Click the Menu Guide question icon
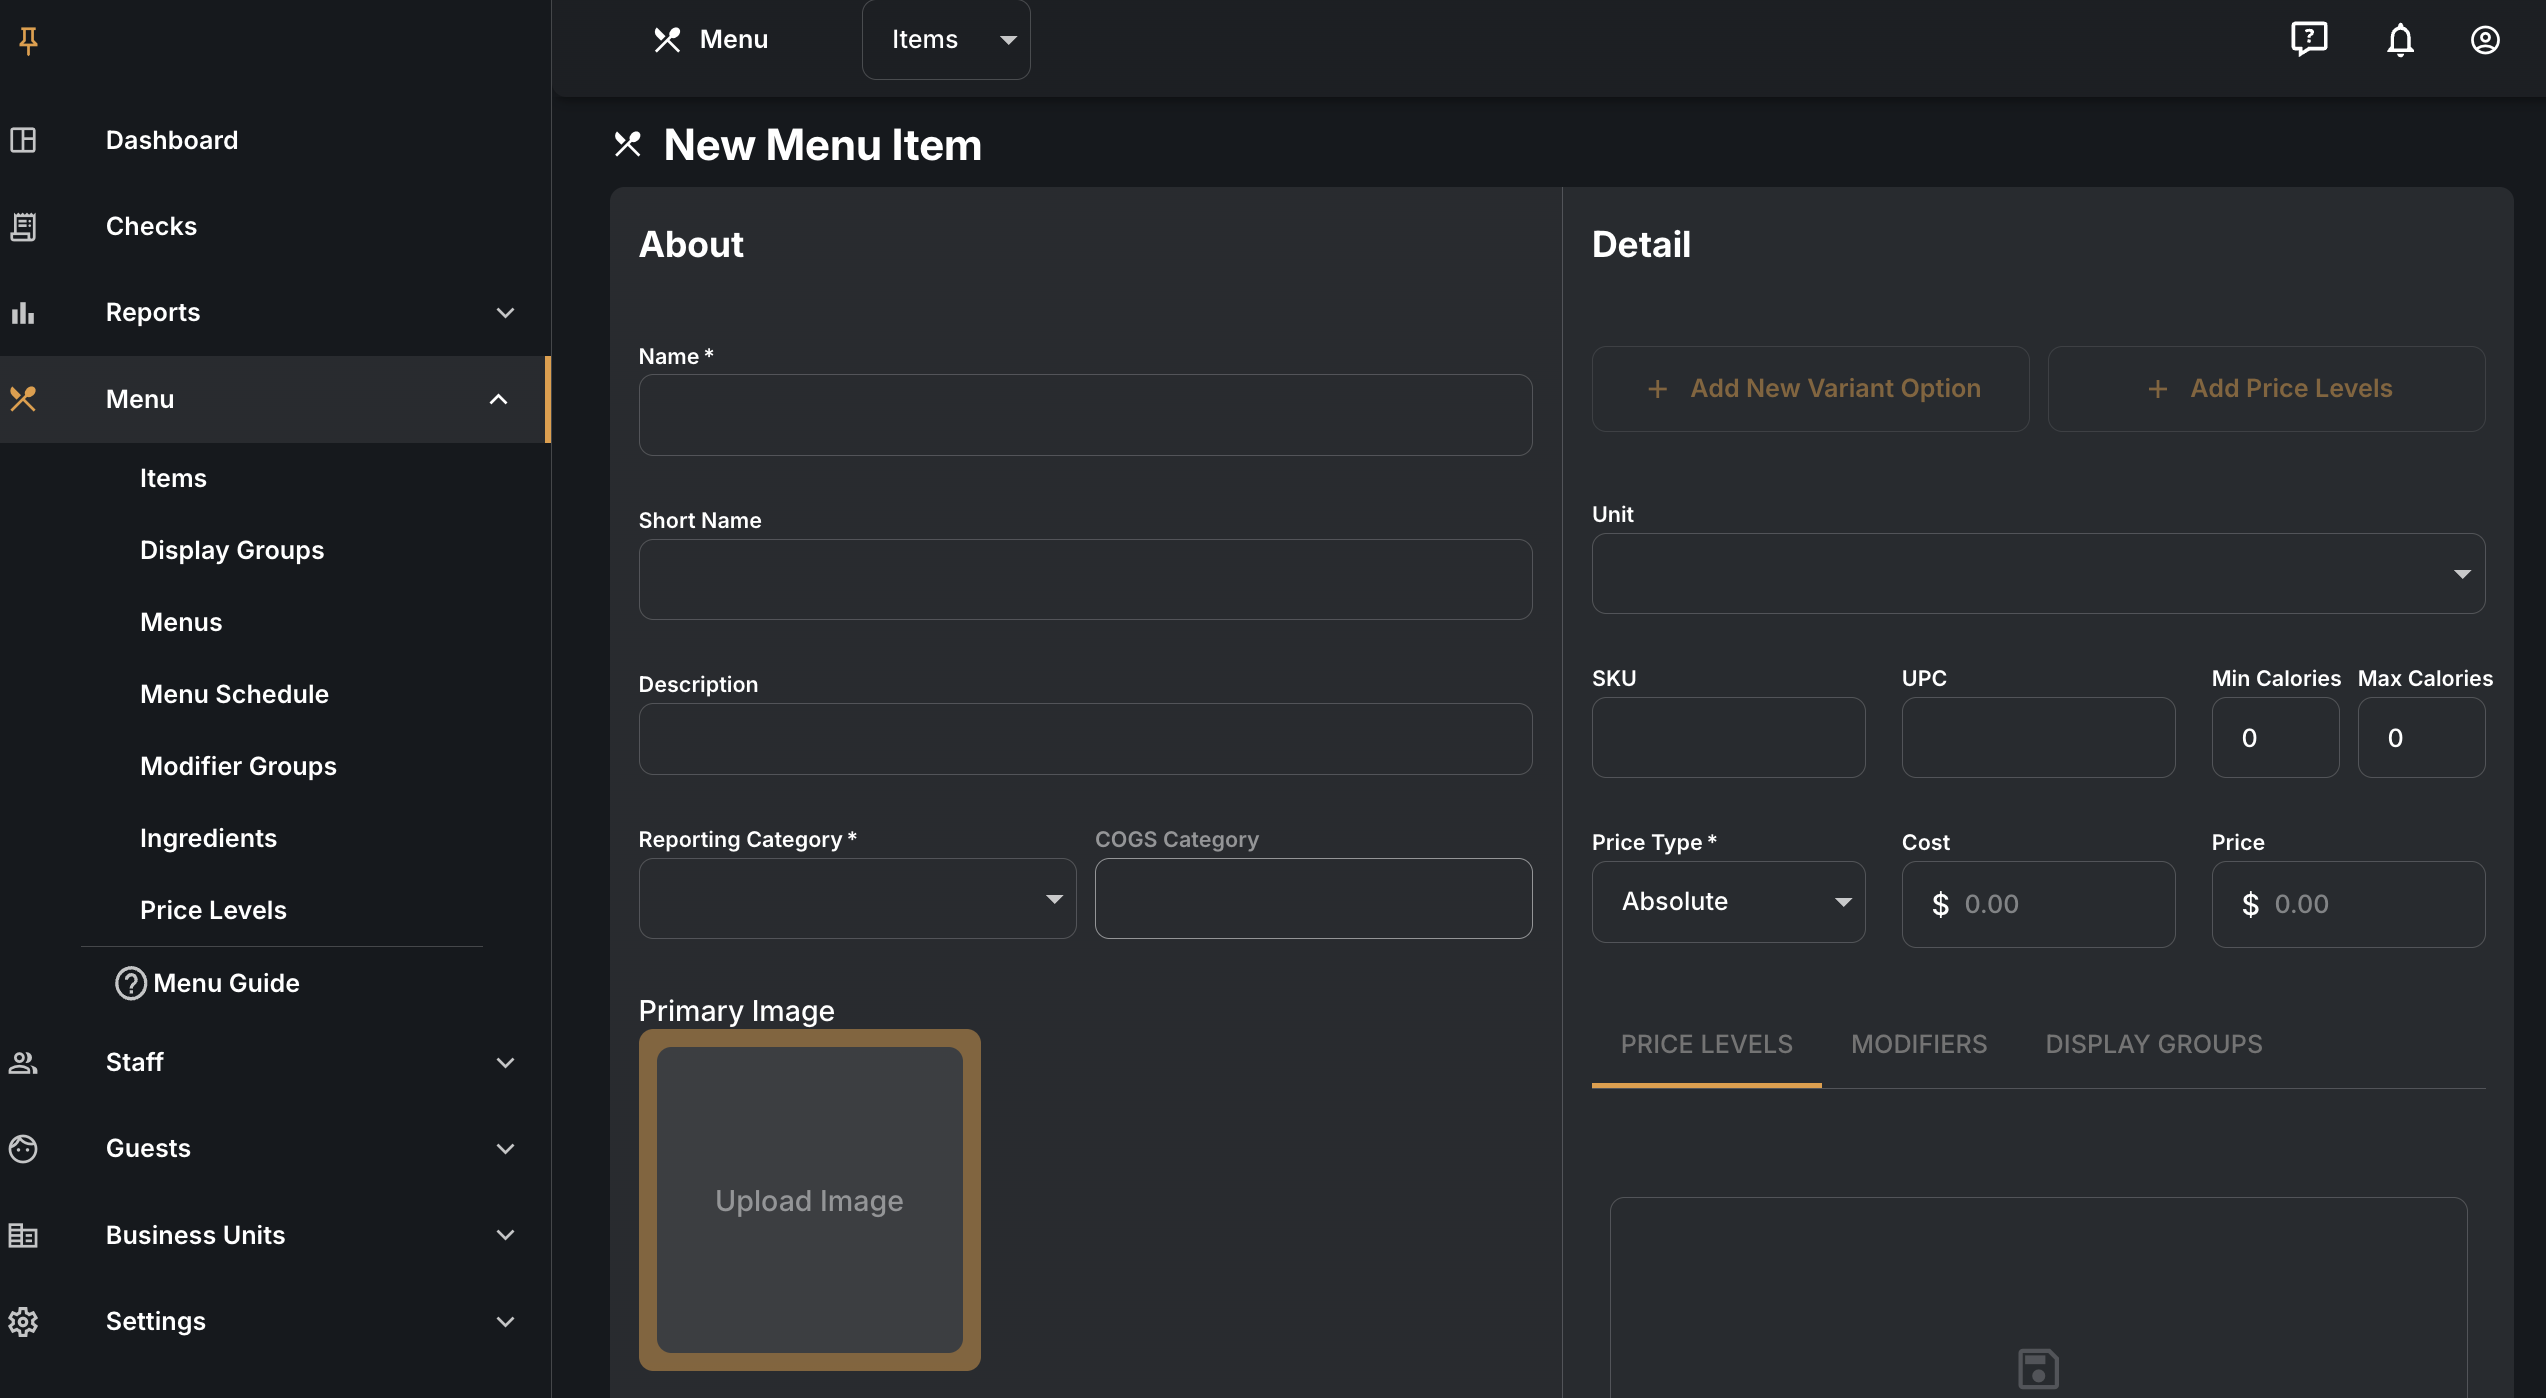Viewport: 2546px width, 1398px height. [x=130, y=983]
